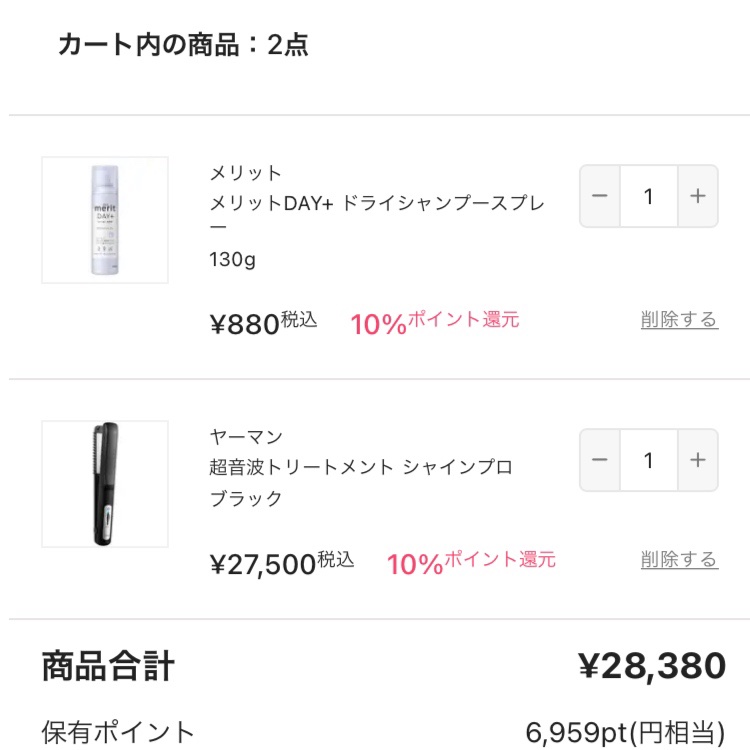Click the ¥880 税込 price

tap(263, 323)
